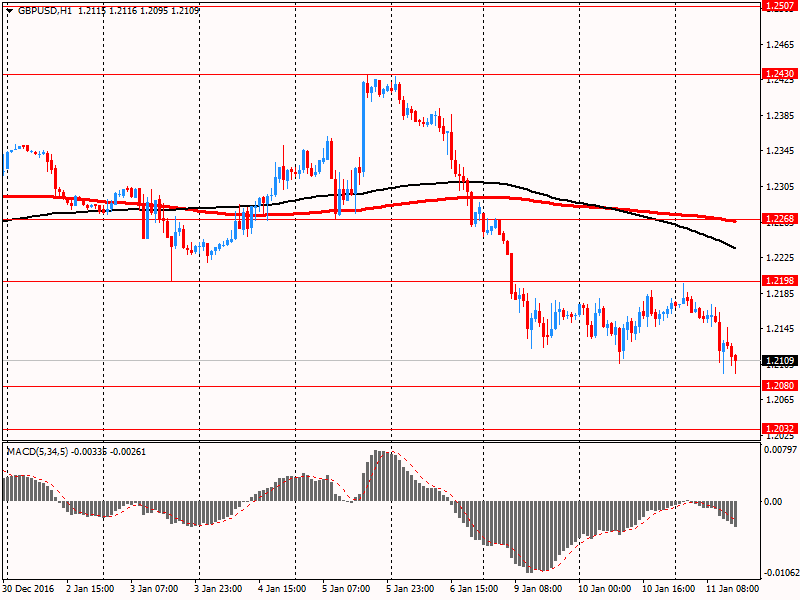This screenshot has height=600, width=800.
Task: Click the 1.2198 price level label
Action: coord(780,281)
